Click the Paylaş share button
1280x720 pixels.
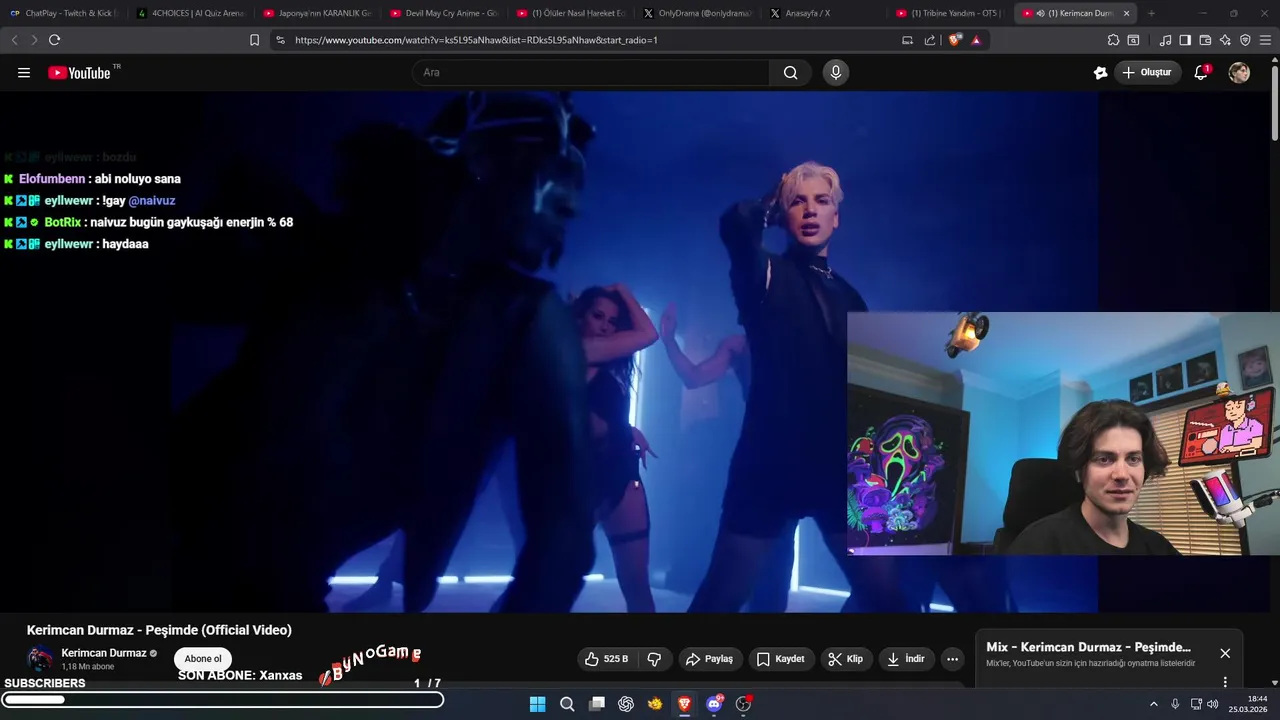point(709,659)
